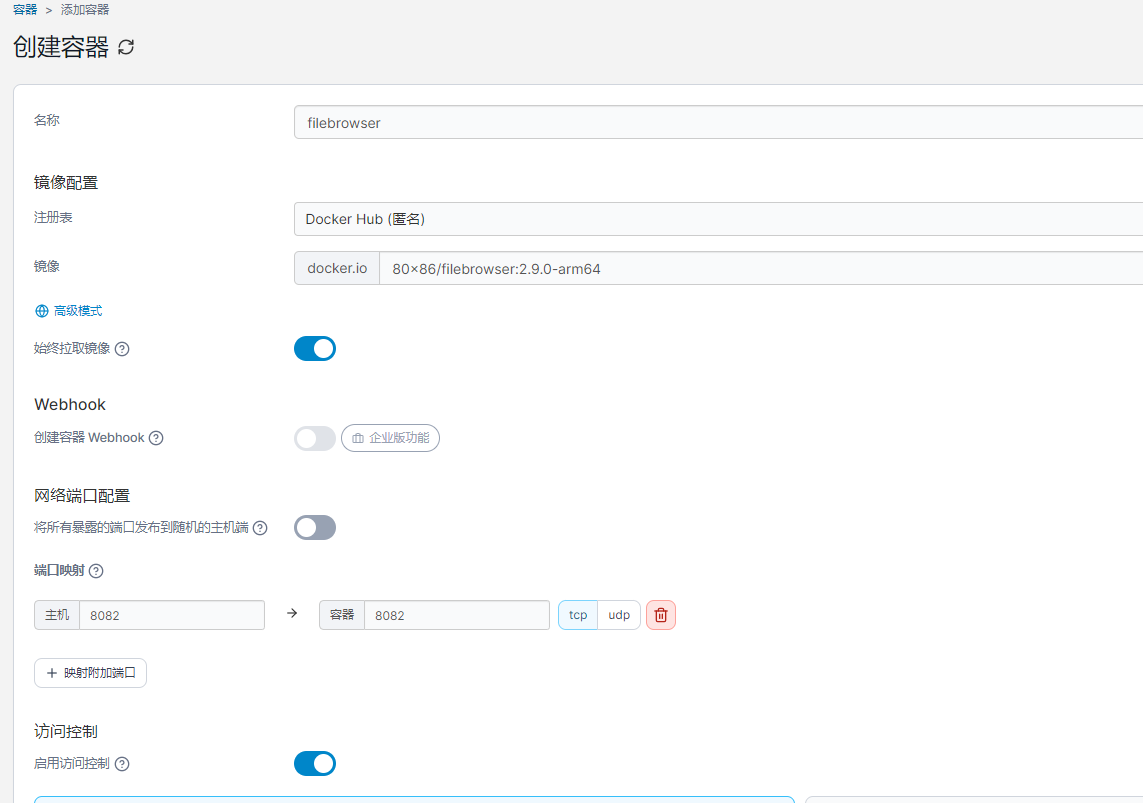Viewport: 1143px width, 803px height.
Task: Click the 容器 label of port mapping
Action: pyautogui.click(x=342, y=615)
